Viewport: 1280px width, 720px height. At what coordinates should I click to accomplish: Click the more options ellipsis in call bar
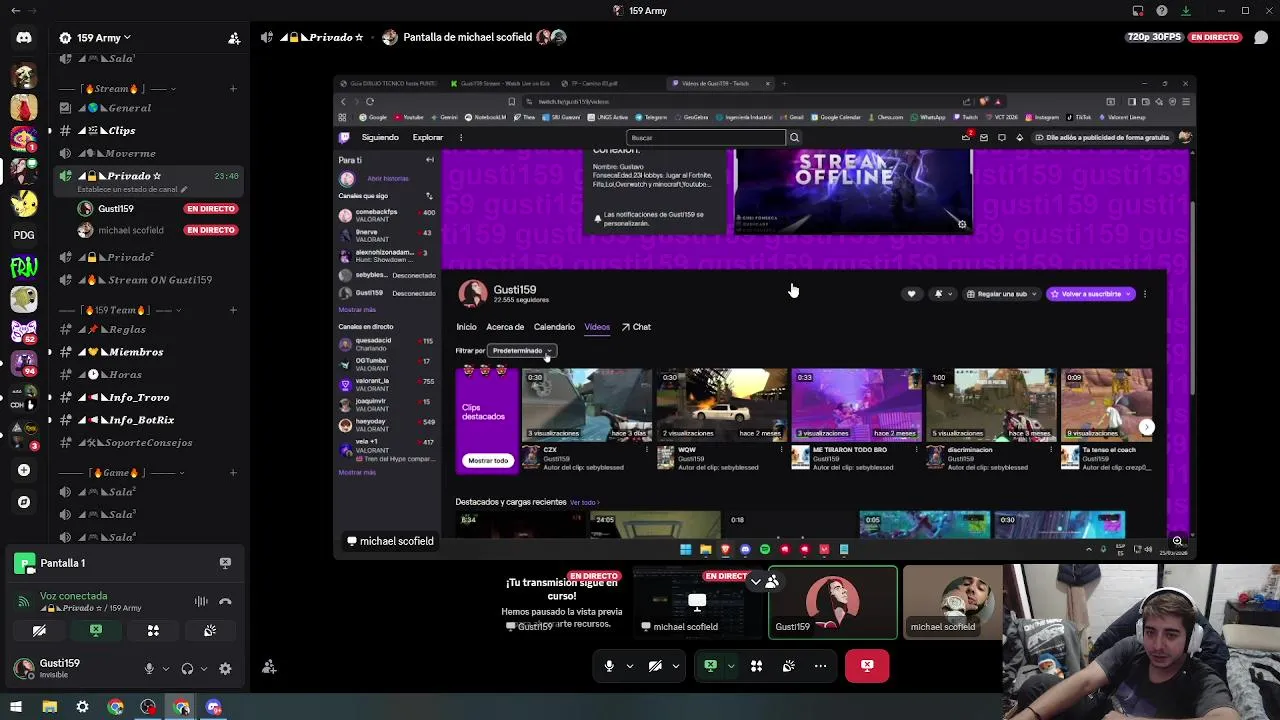click(x=820, y=666)
